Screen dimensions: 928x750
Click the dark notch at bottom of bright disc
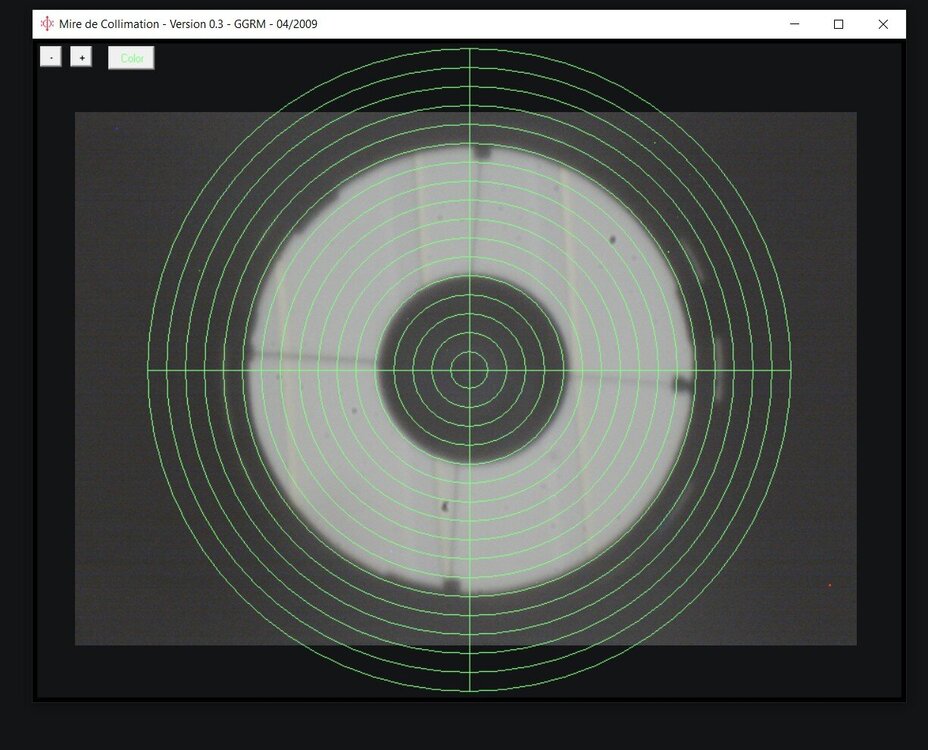pyautogui.click(x=453, y=585)
